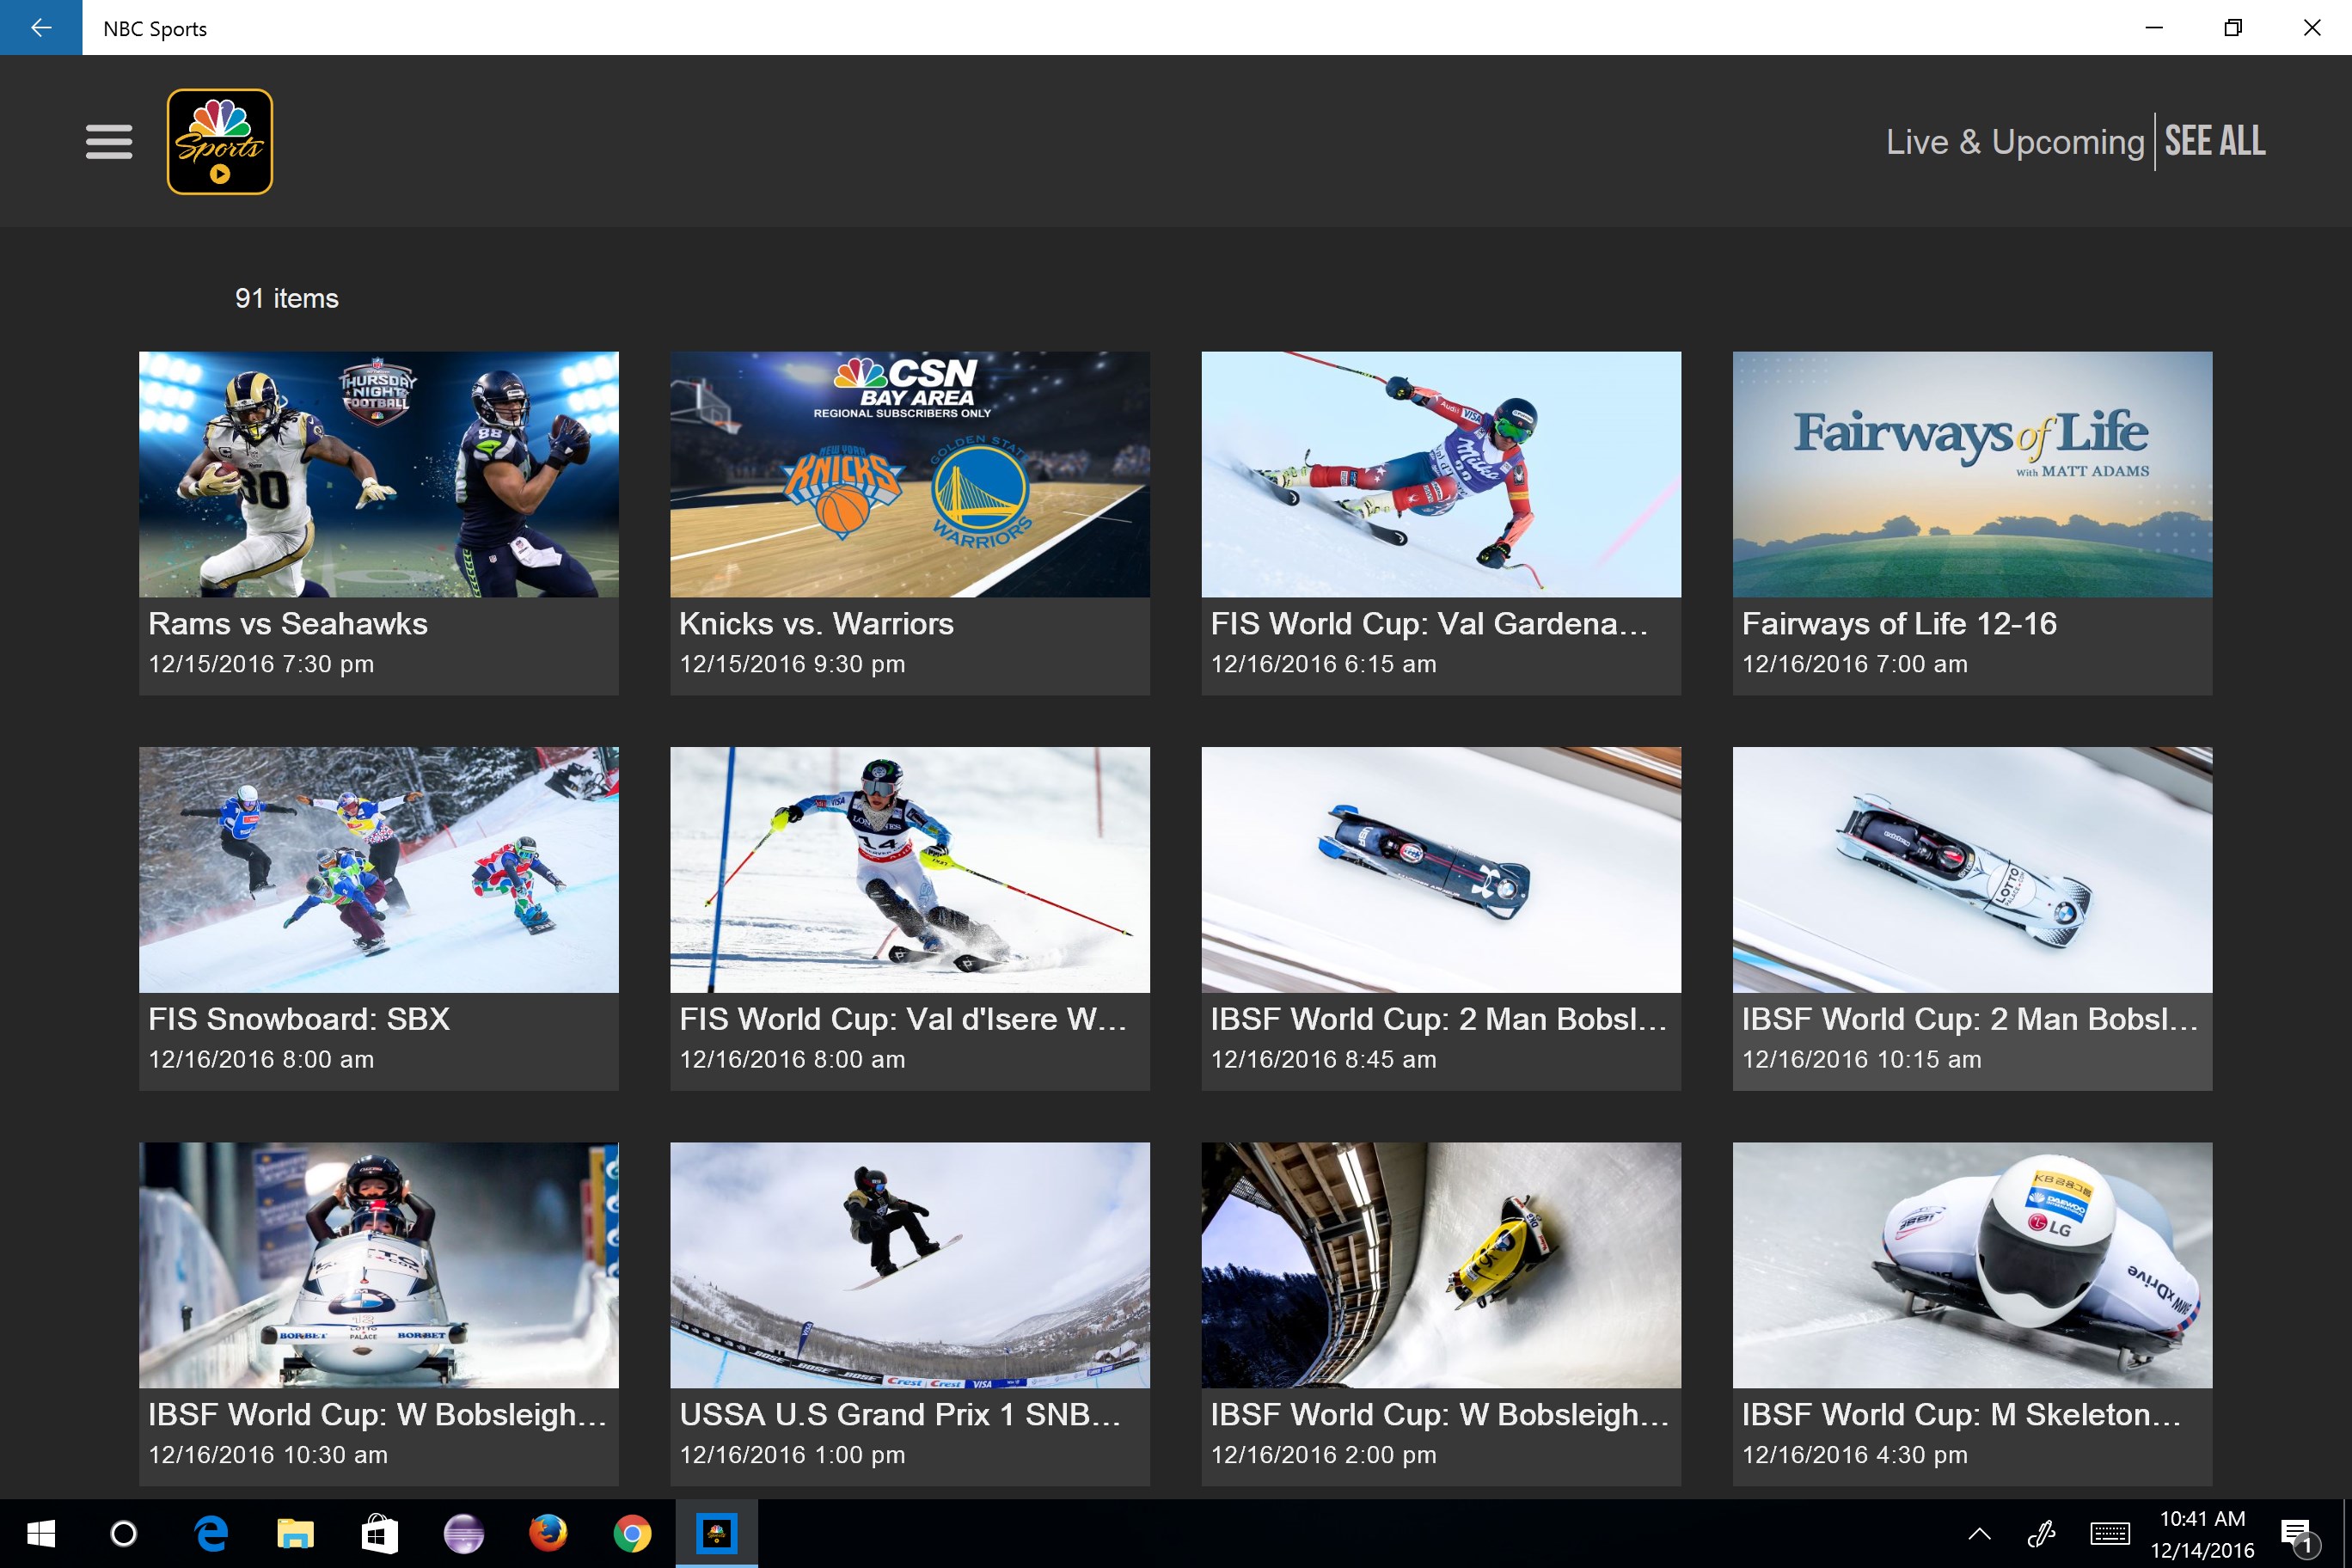Open Fairways of Life 12-16 show
This screenshot has height=1568, width=2352.
1971,474
